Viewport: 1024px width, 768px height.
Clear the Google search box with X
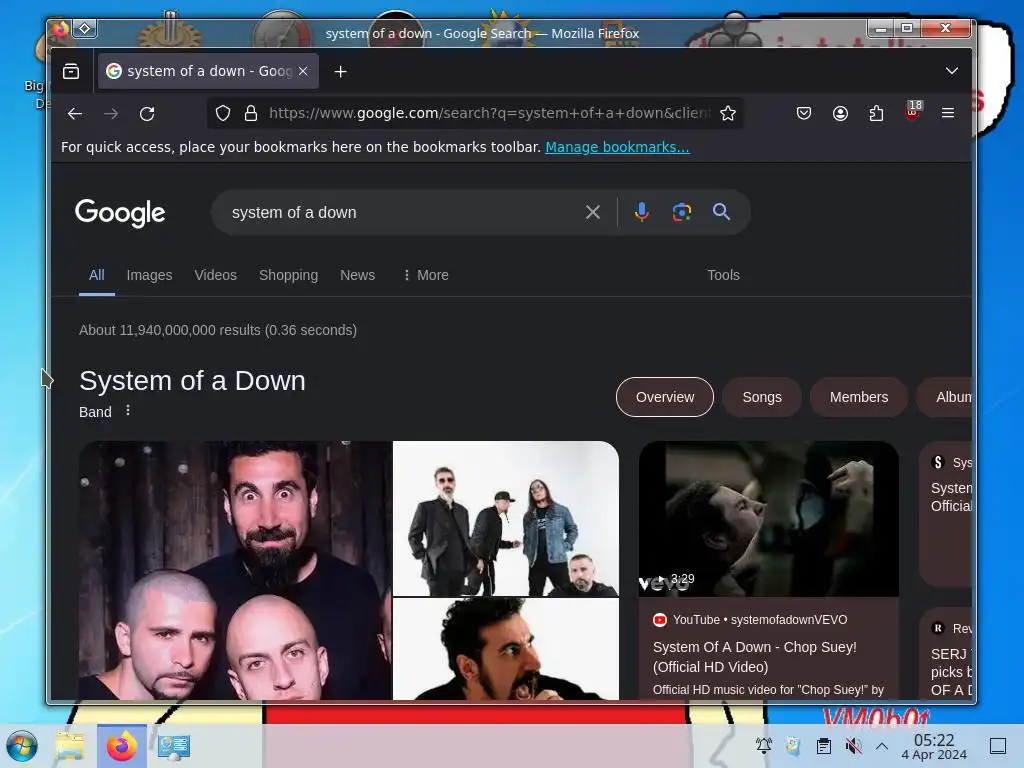(x=593, y=212)
